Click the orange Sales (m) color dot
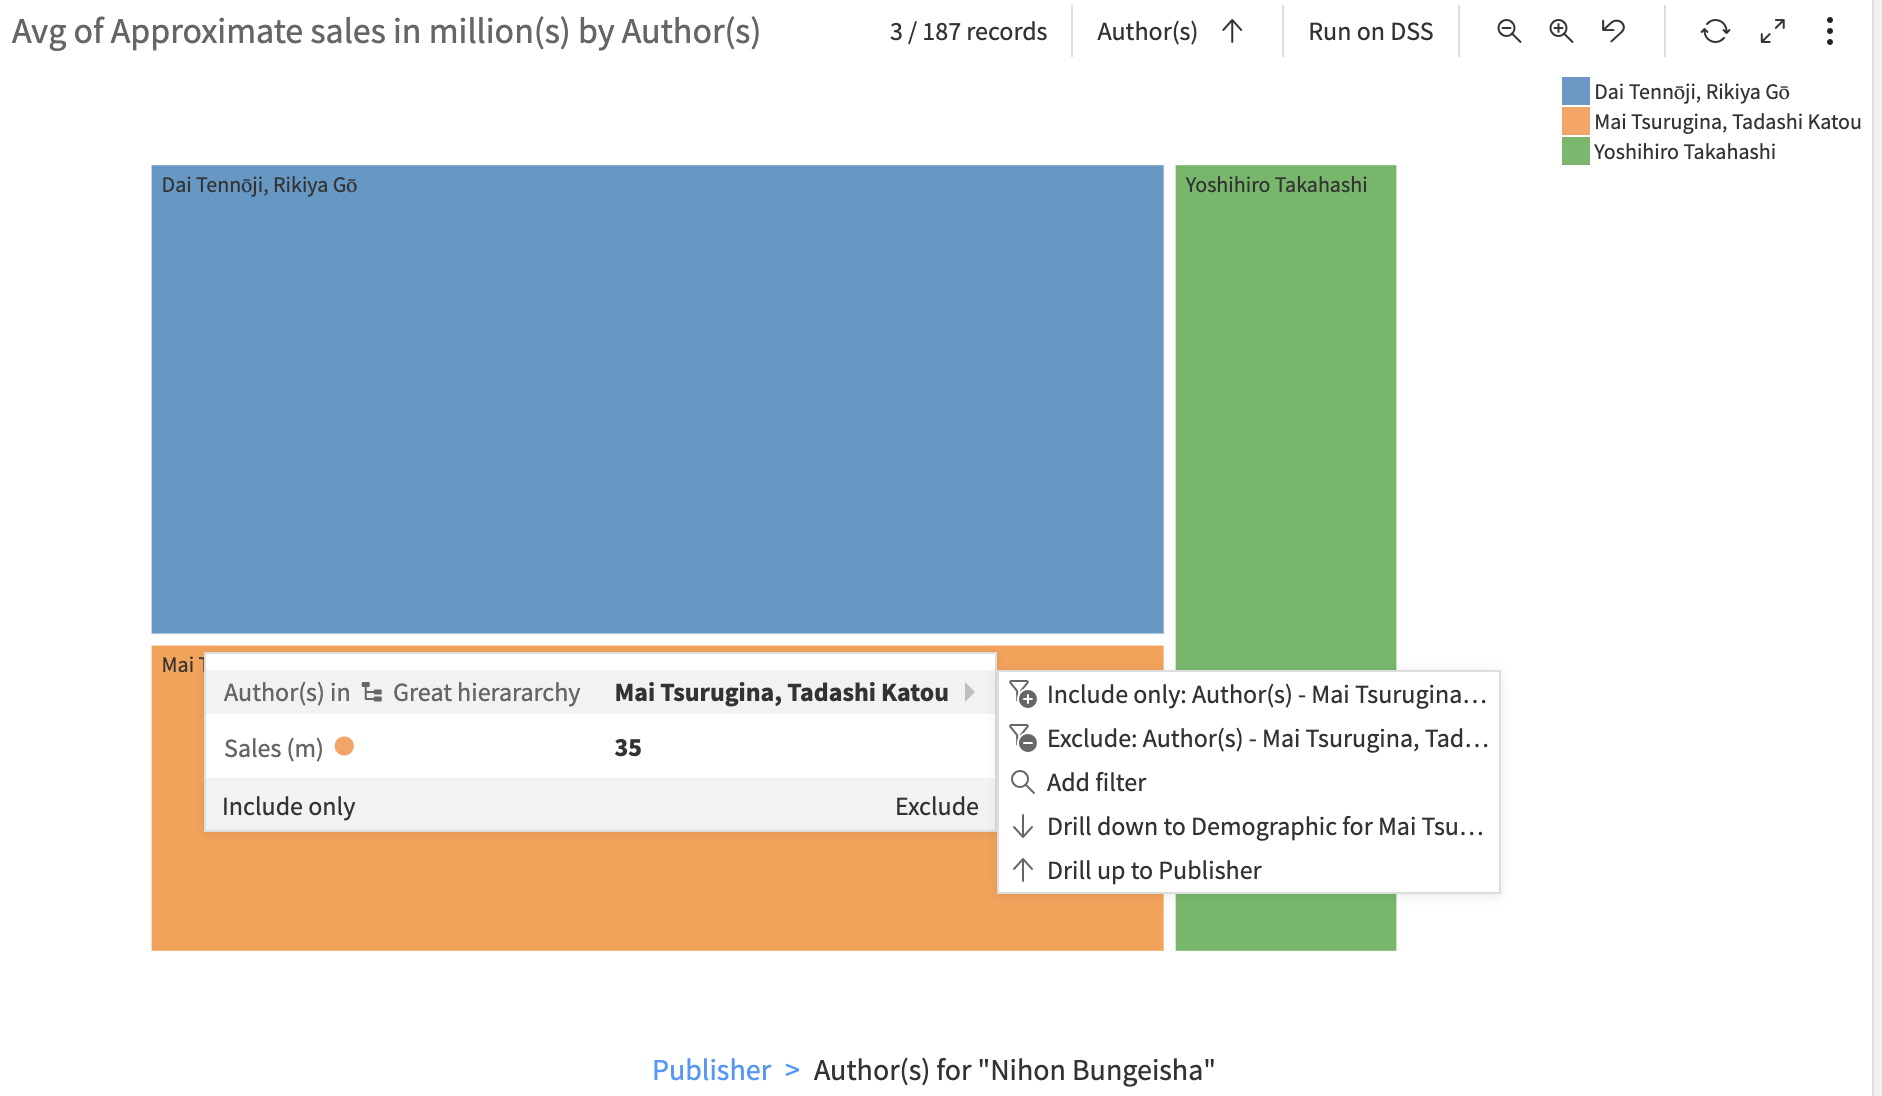Viewport: 1882px width, 1096px height. pyautogui.click(x=343, y=746)
